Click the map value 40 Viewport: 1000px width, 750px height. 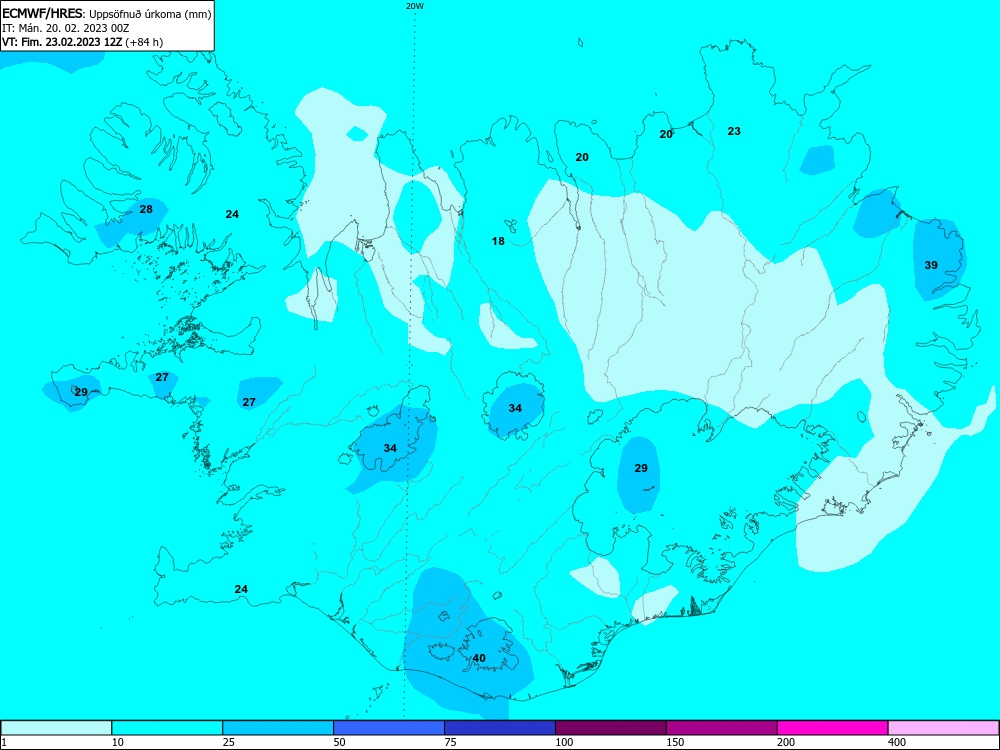click(479, 658)
